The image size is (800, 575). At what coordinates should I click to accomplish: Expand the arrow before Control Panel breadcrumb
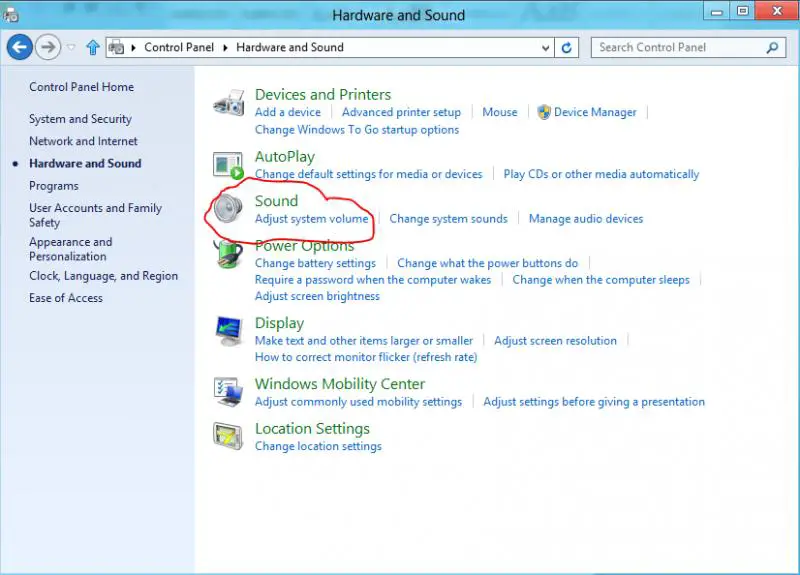click(x=134, y=48)
